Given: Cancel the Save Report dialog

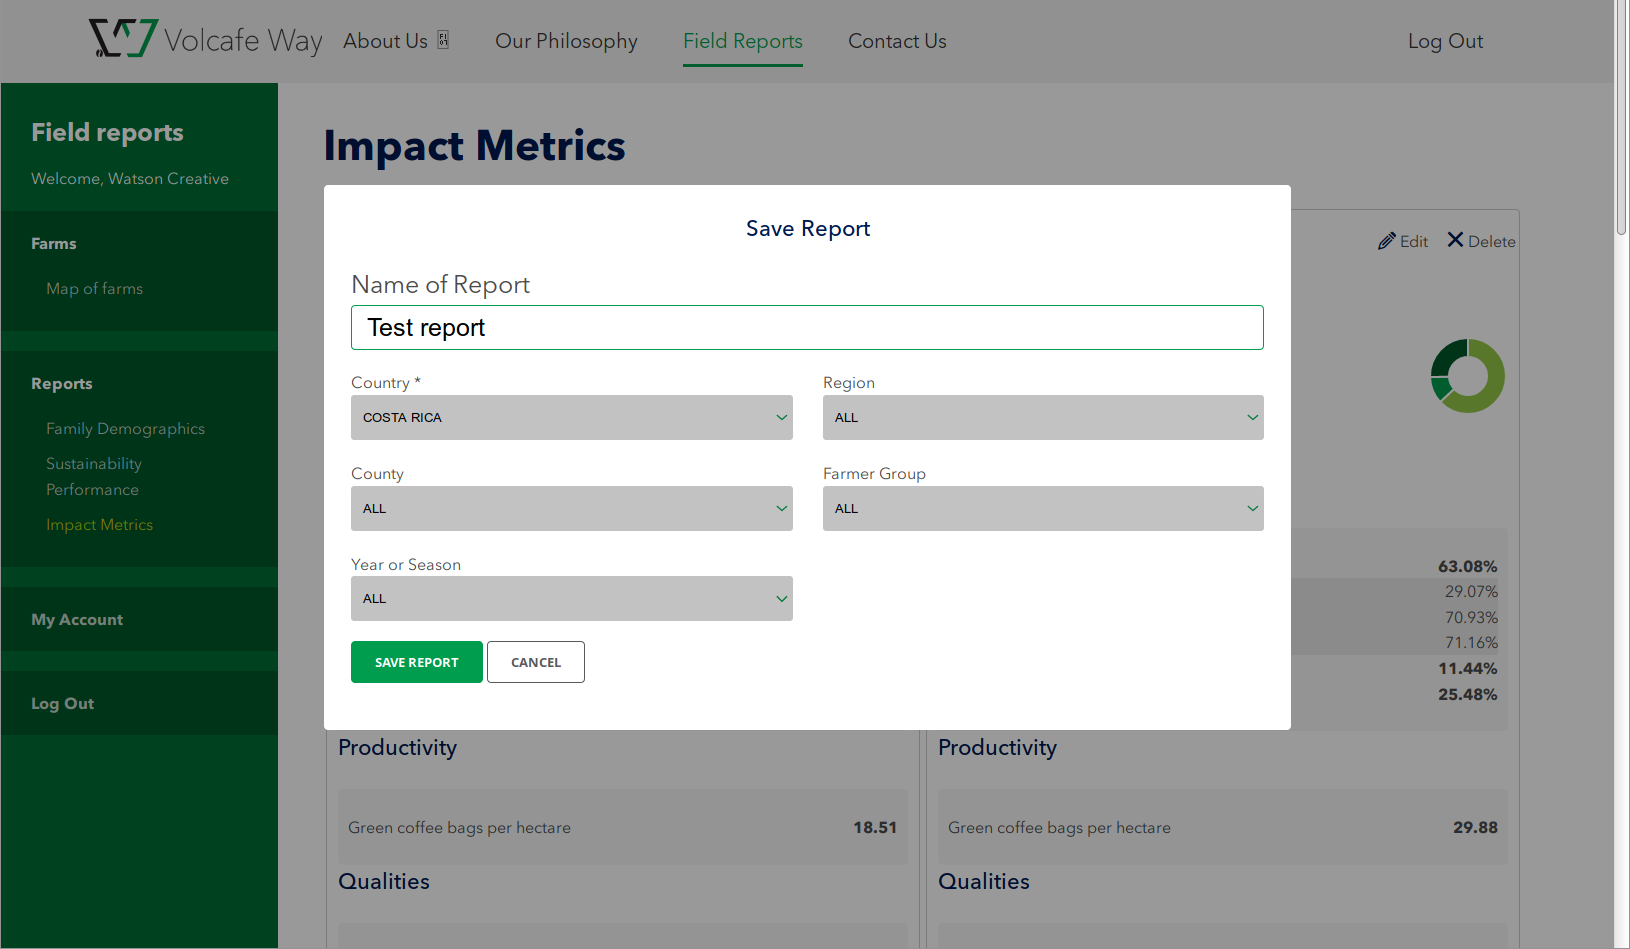Looking at the screenshot, I should (x=535, y=662).
